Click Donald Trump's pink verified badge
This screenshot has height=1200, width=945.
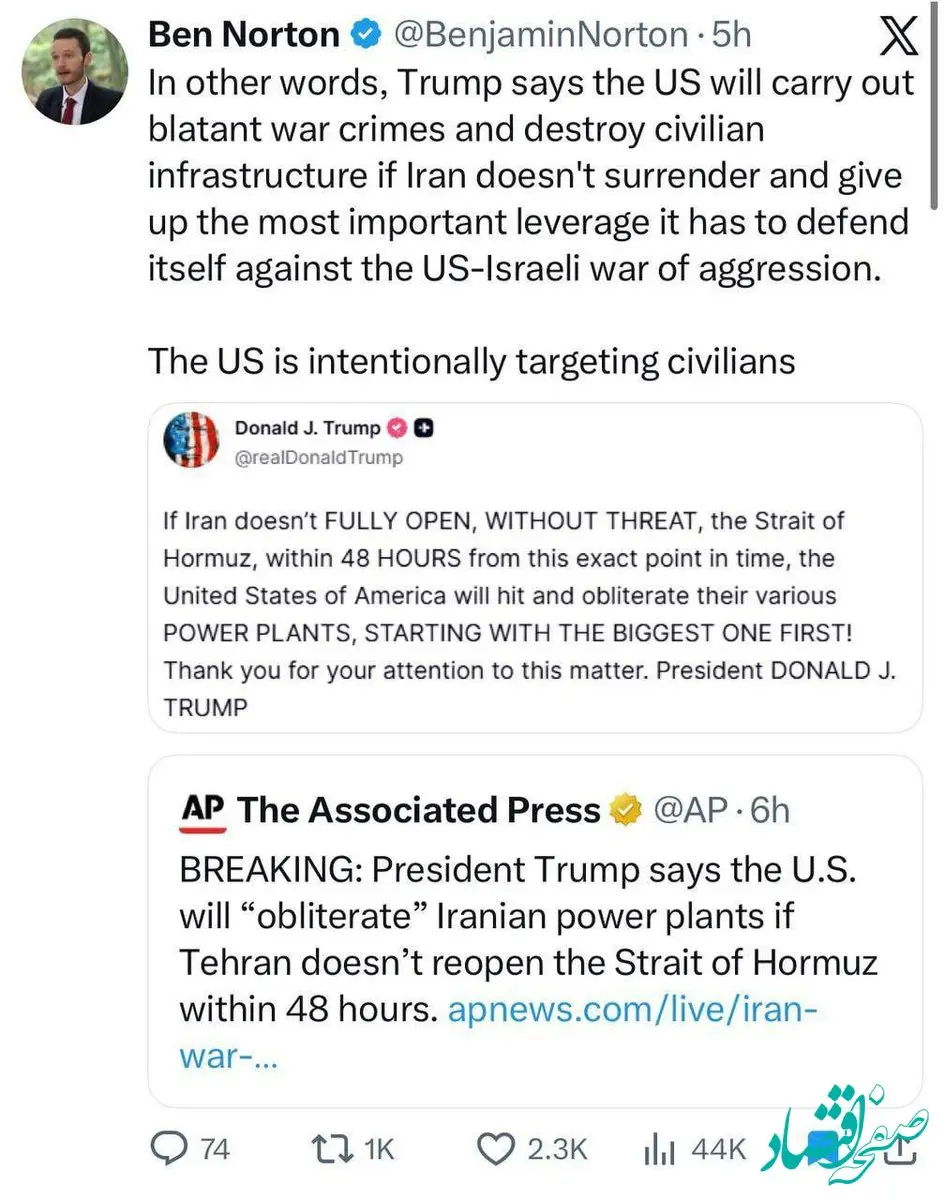point(395,430)
